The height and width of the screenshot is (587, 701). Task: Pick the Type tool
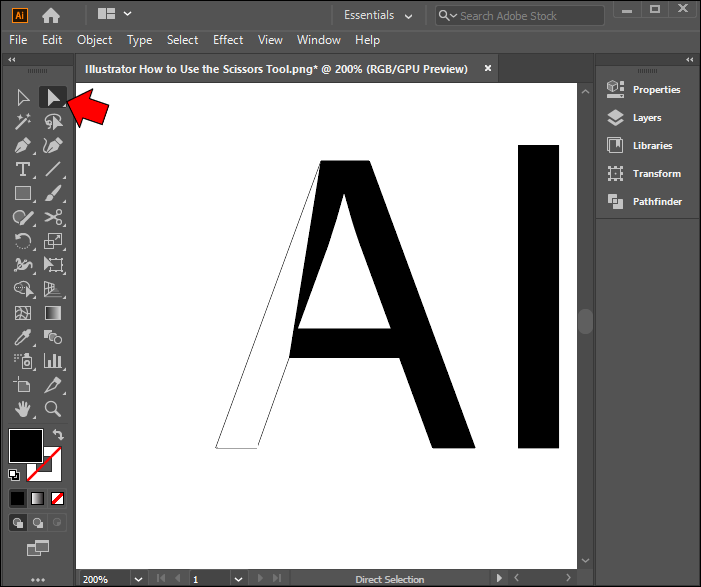23,169
